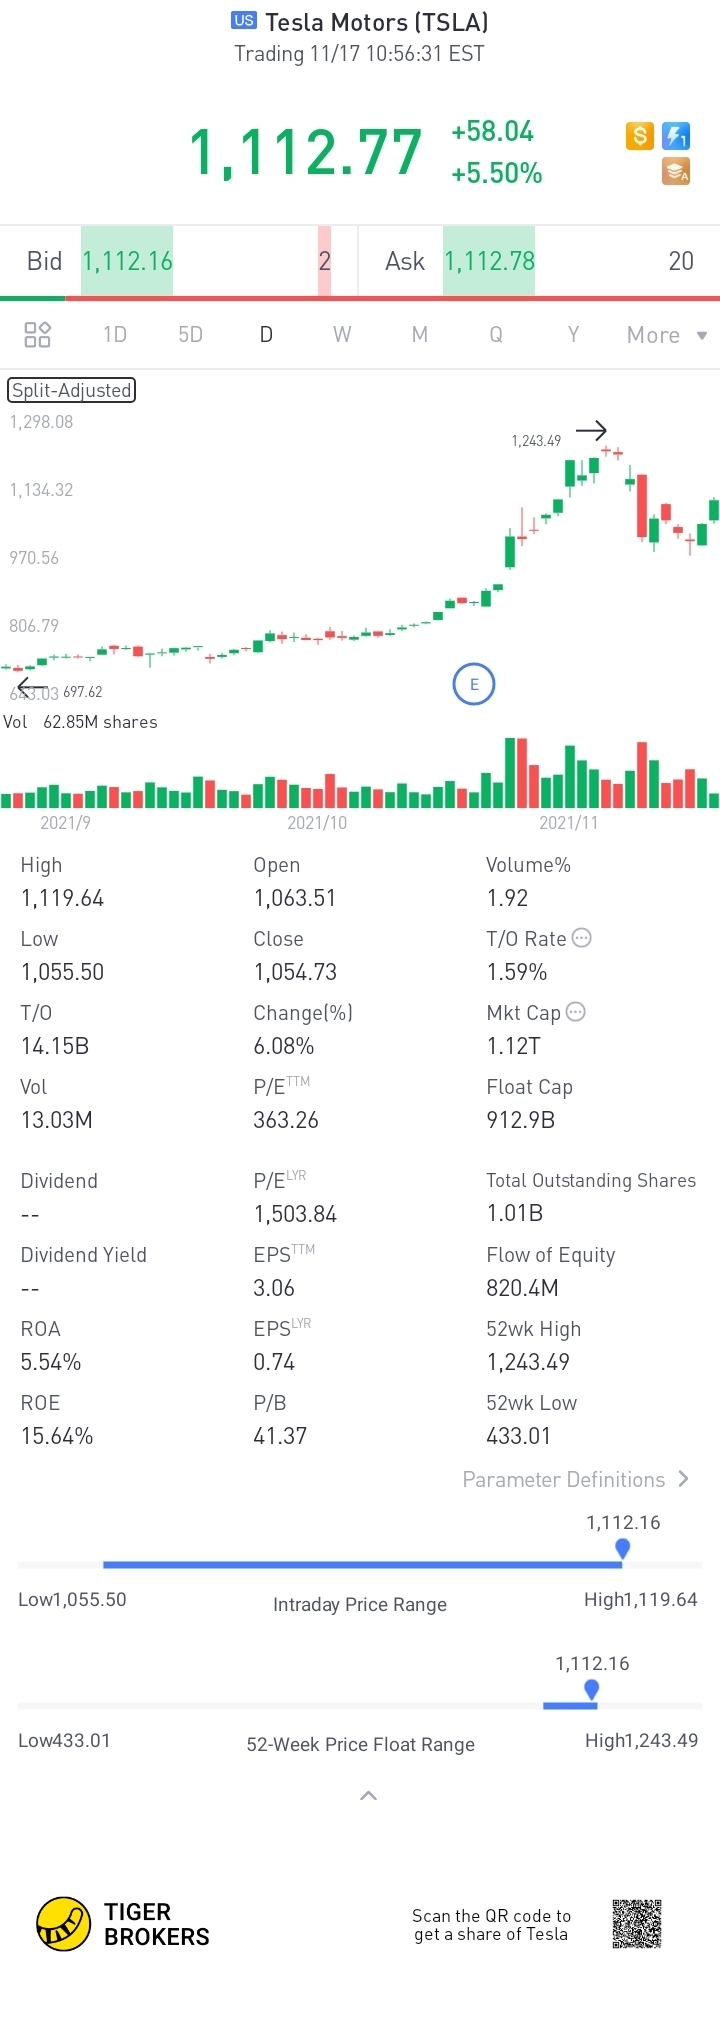Tap the Tesla Motors (TSLA) title
The height and width of the screenshot is (2025, 720).
(377, 22)
